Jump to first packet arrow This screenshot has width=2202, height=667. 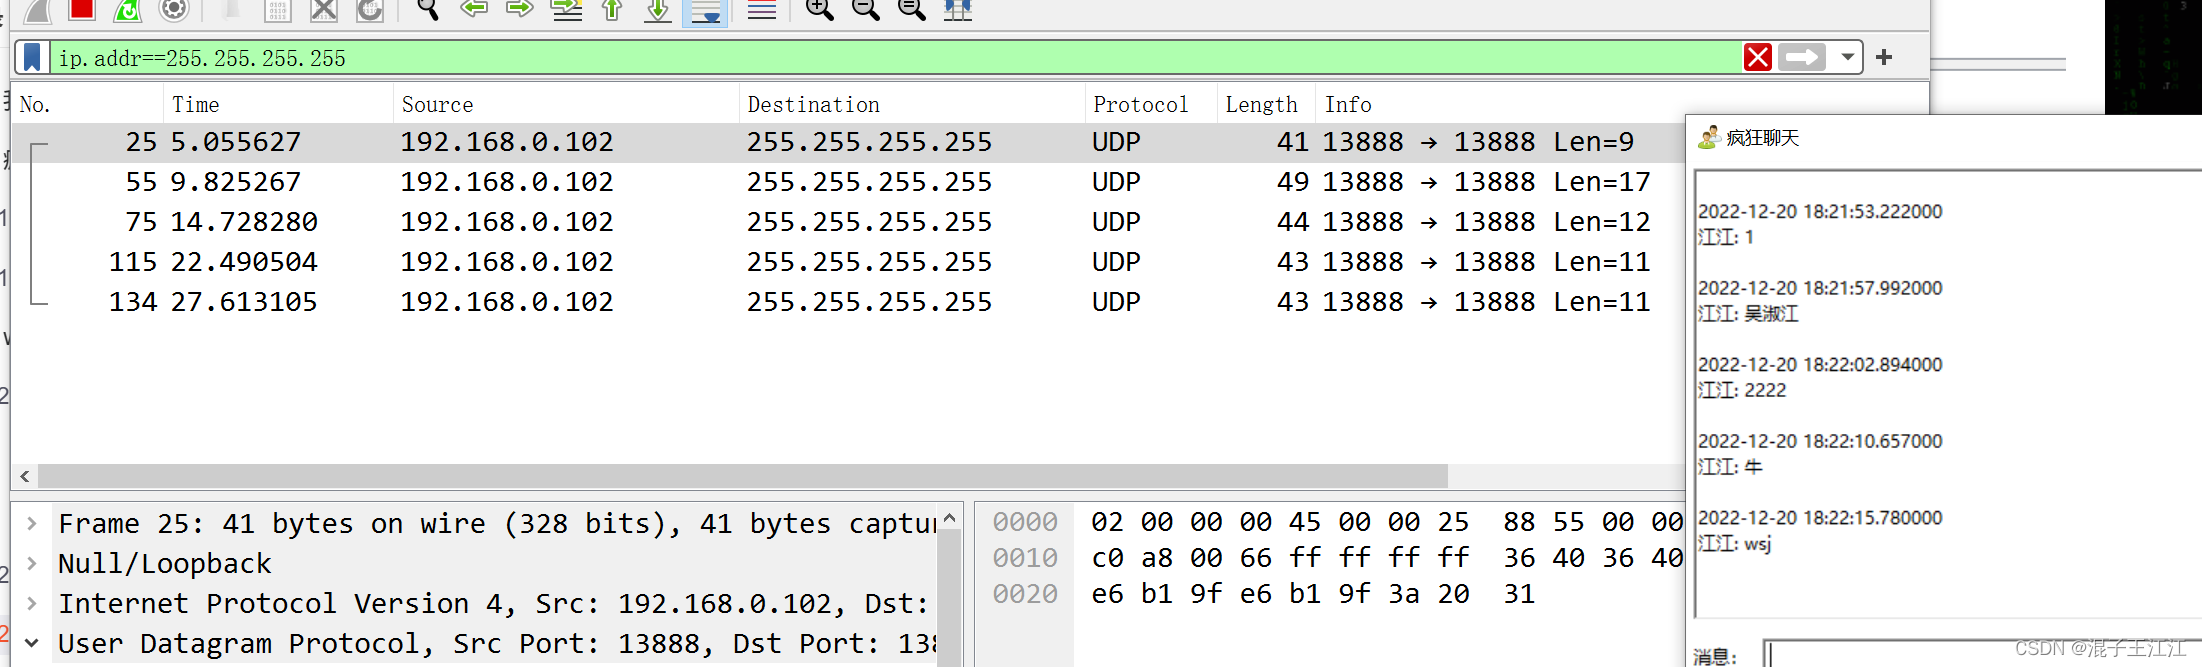click(612, 10)
